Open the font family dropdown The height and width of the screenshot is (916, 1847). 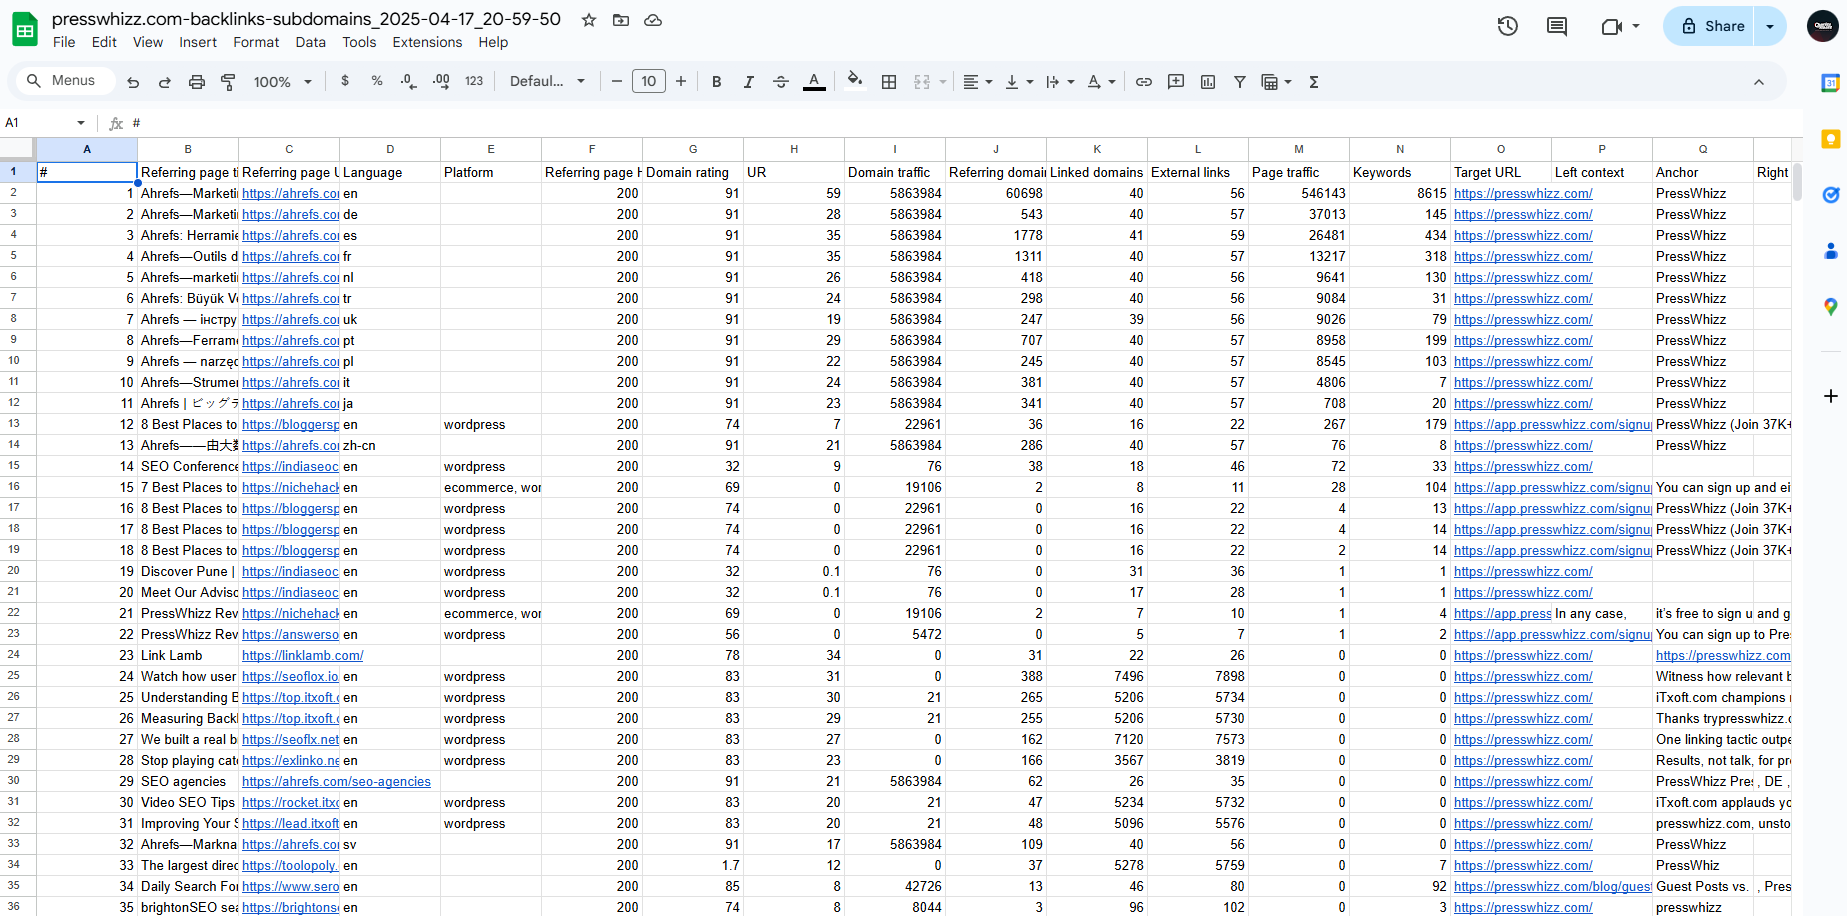point(546,82)
